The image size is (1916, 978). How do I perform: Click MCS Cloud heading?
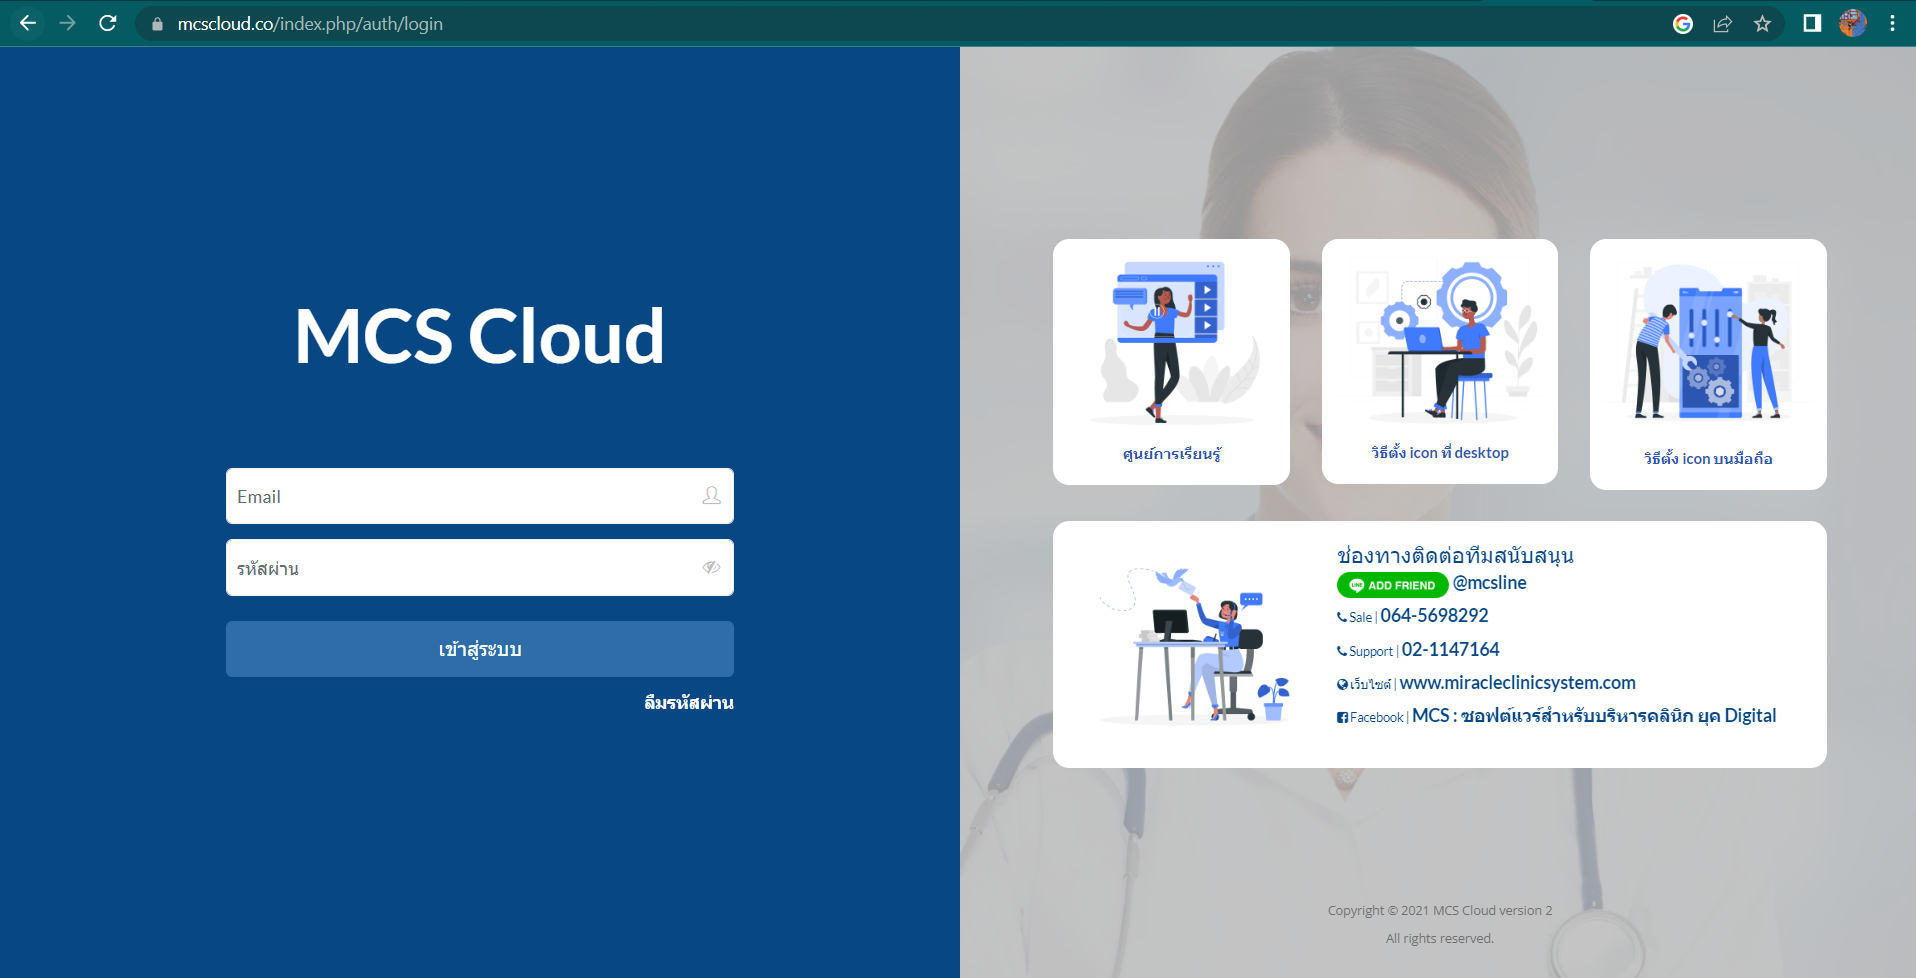pos(479,336)
